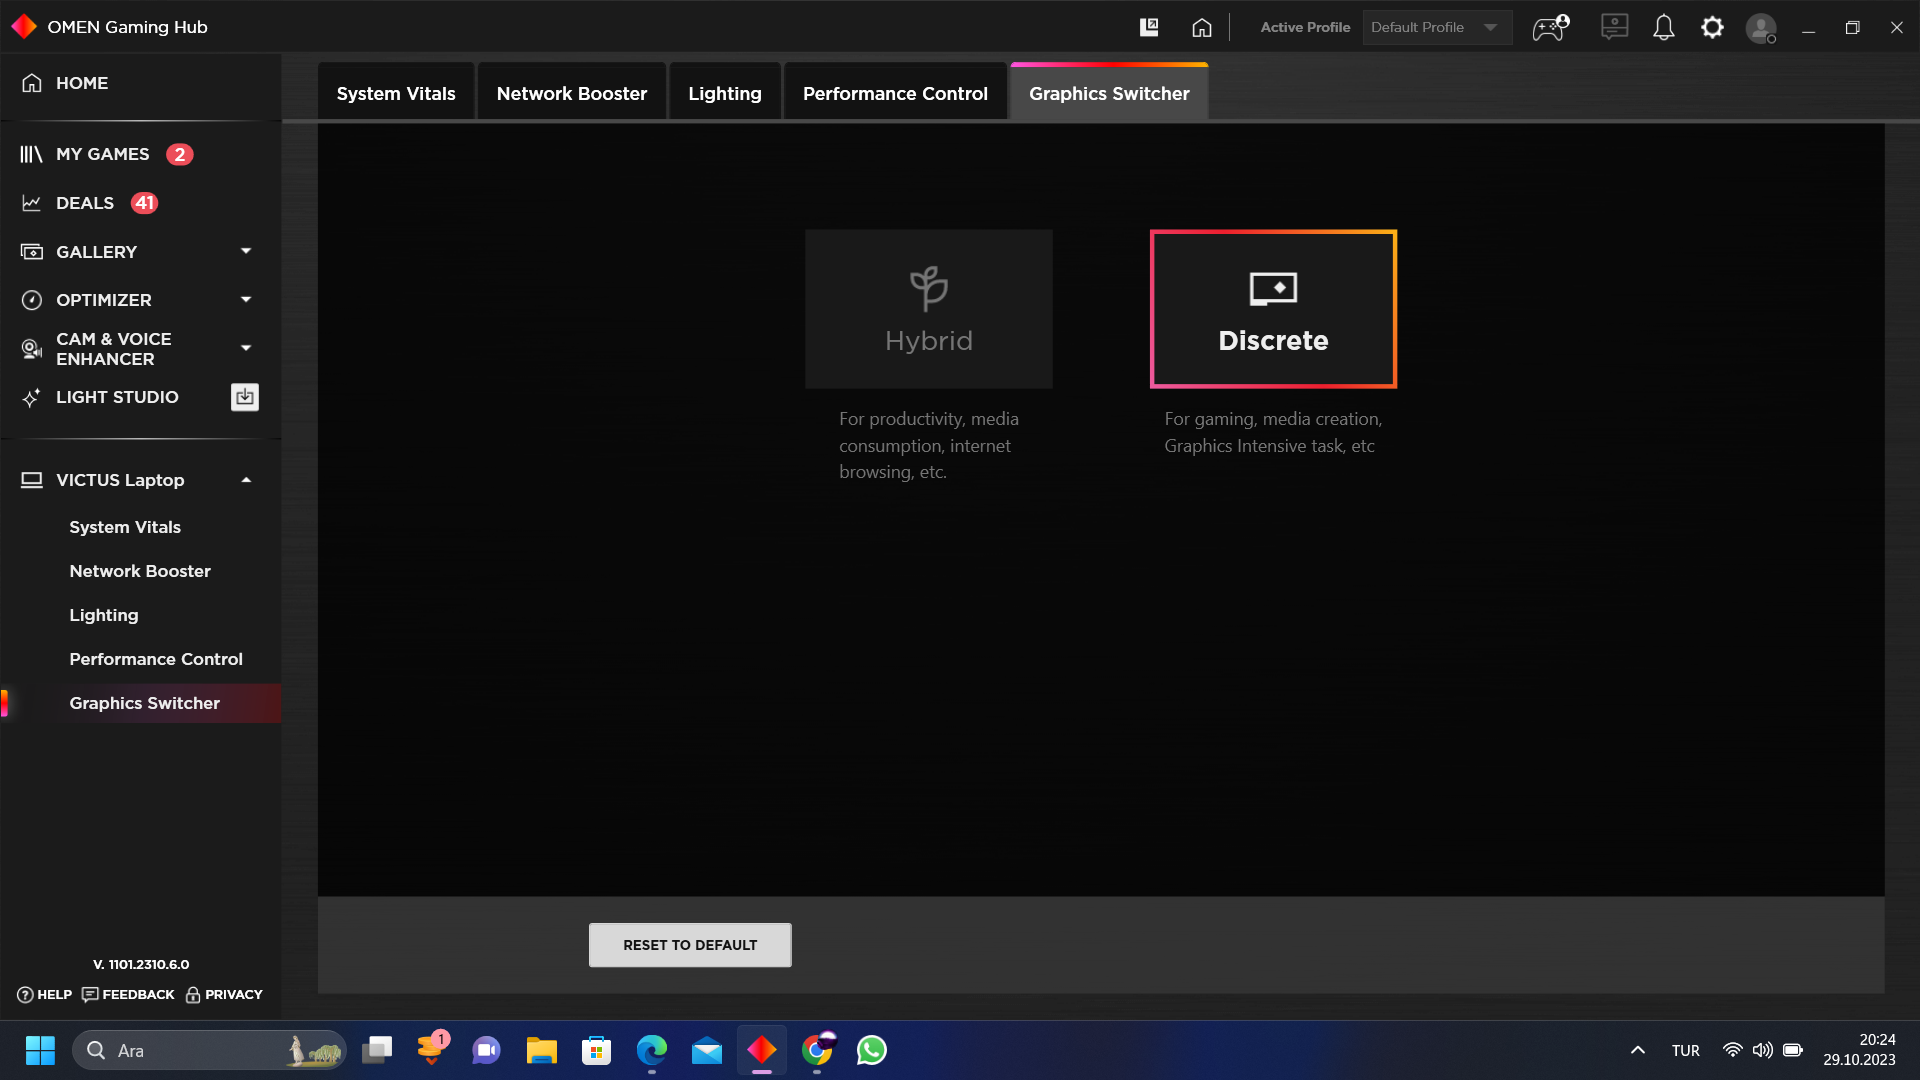Open the Active Profile dropdown

coord(1436,27)
